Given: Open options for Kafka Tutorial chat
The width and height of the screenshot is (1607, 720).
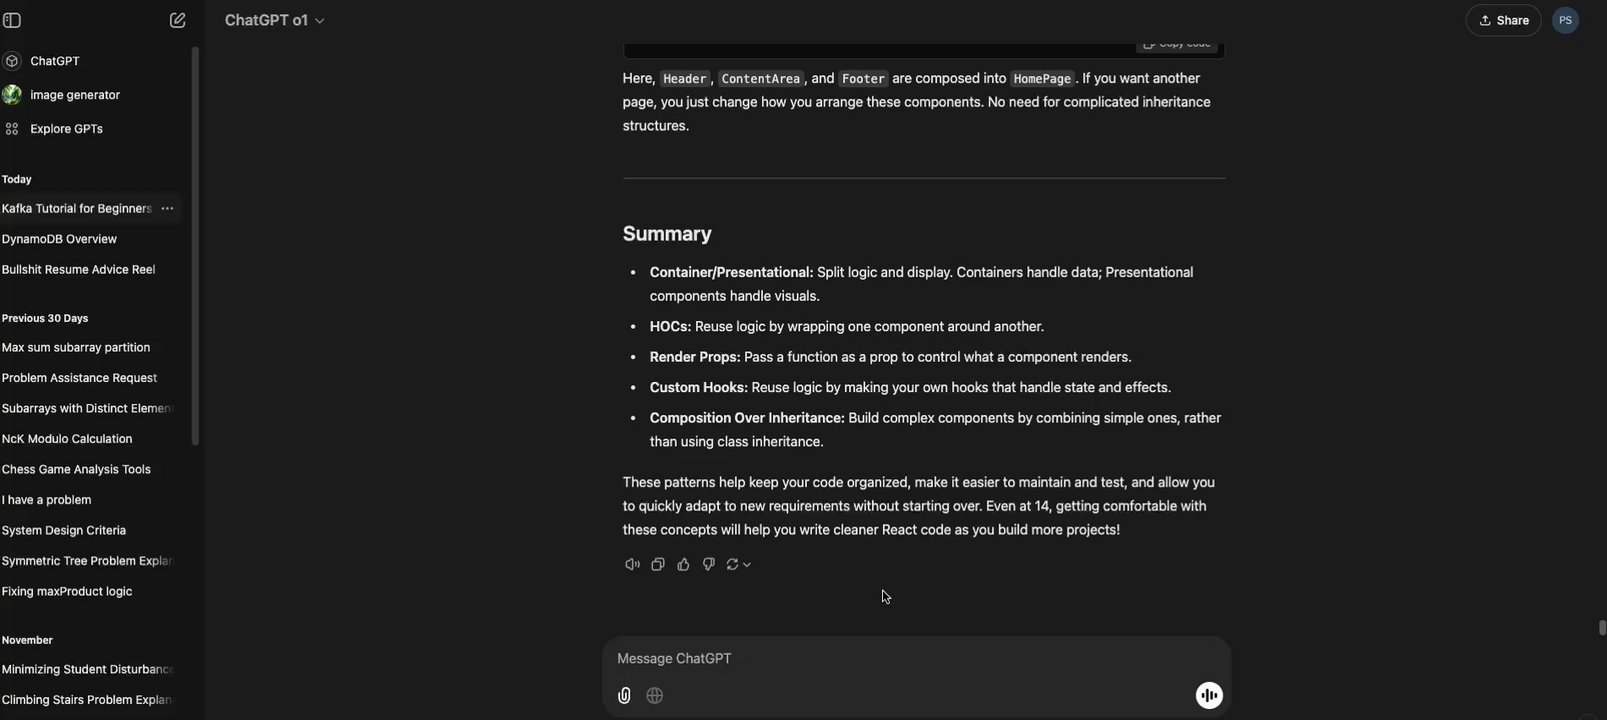Looking at the screenshot, I should point(167,209).
